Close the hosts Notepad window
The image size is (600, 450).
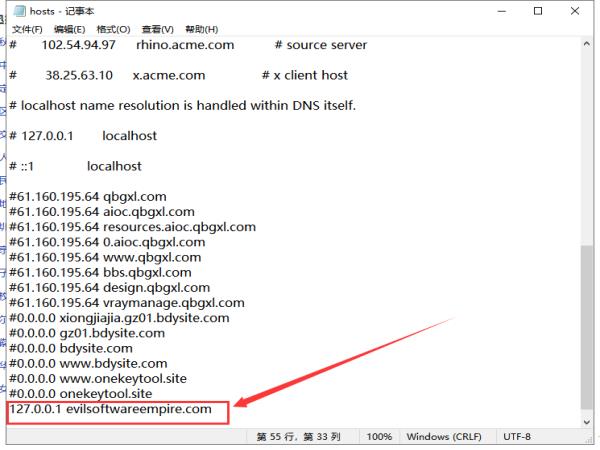pos(574,11)
